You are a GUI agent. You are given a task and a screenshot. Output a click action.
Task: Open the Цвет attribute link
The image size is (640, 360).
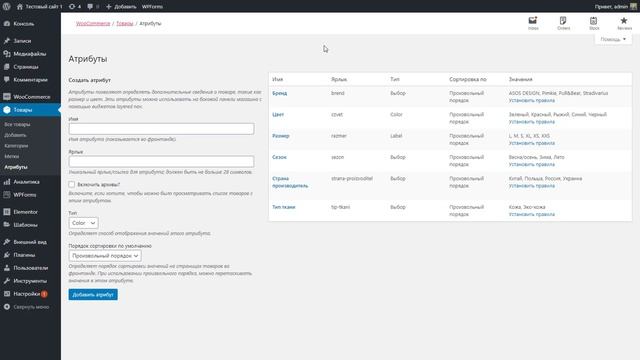click(278, 114)
